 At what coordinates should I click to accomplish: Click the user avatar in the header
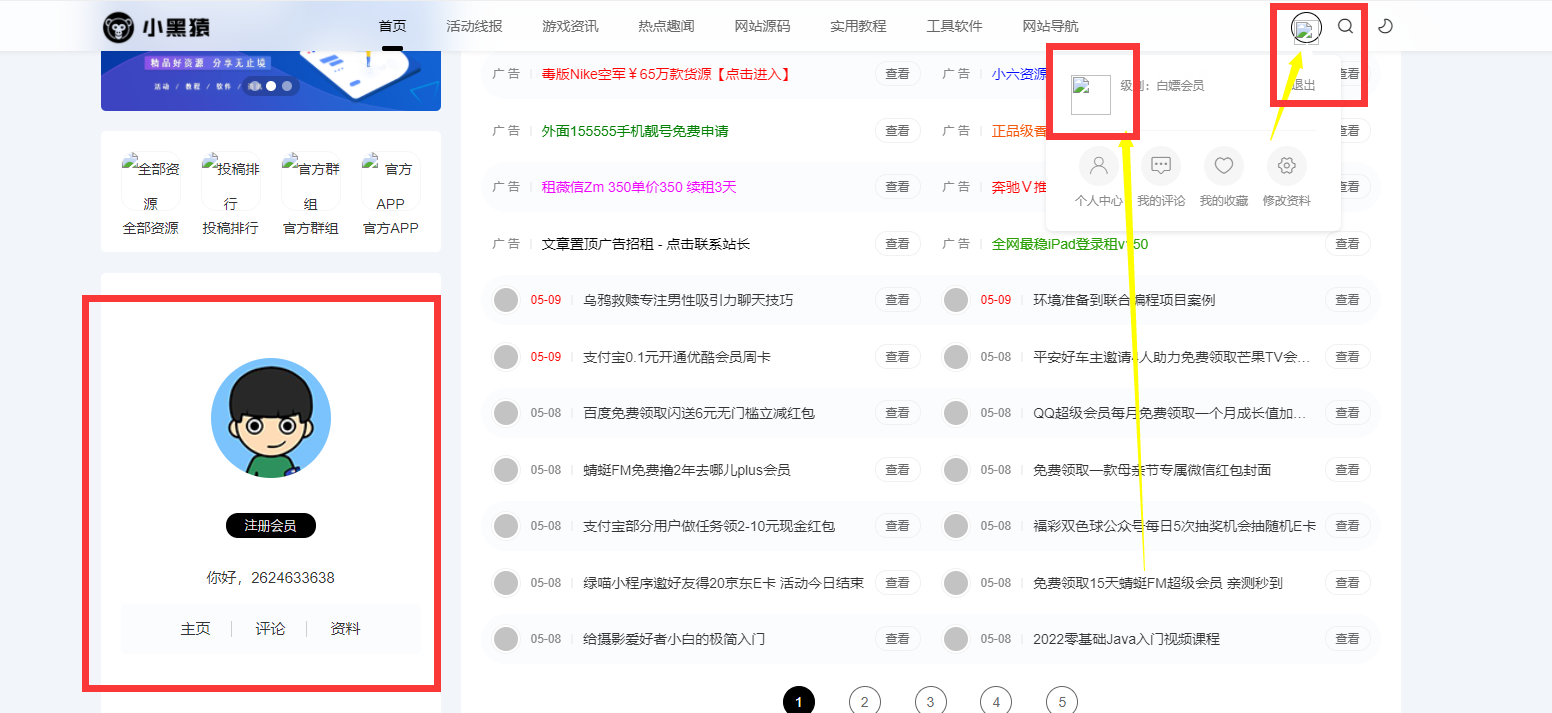coord(1306,27)
